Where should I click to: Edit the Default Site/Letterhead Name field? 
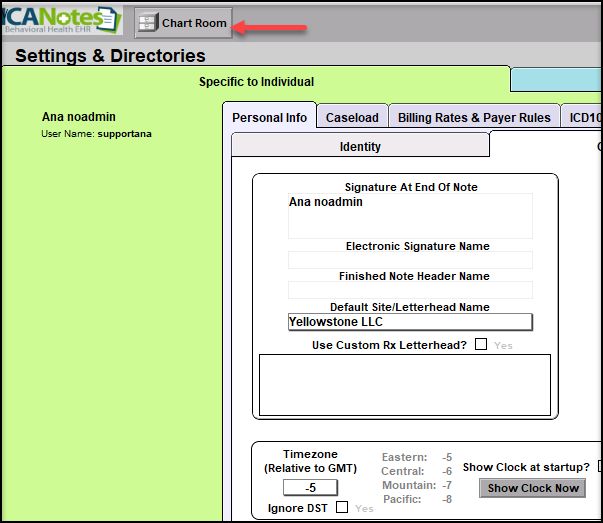tap(410, 322)
